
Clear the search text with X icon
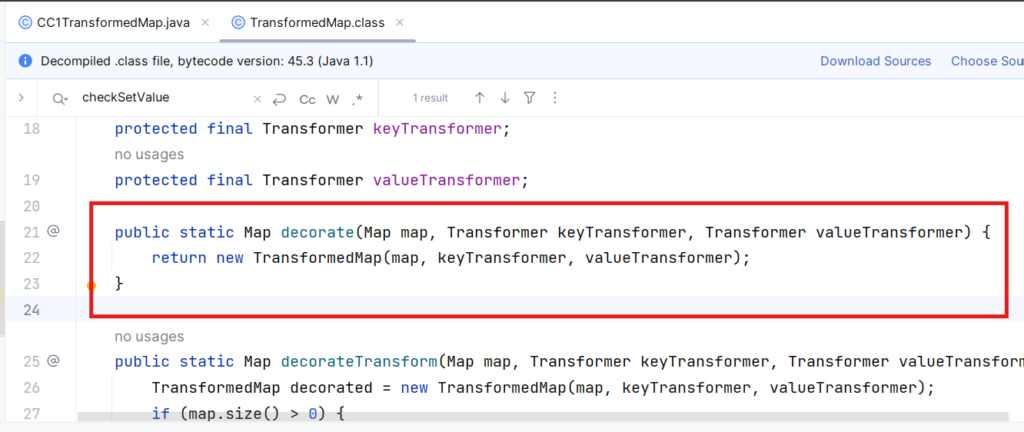click(x=257, y=98)
